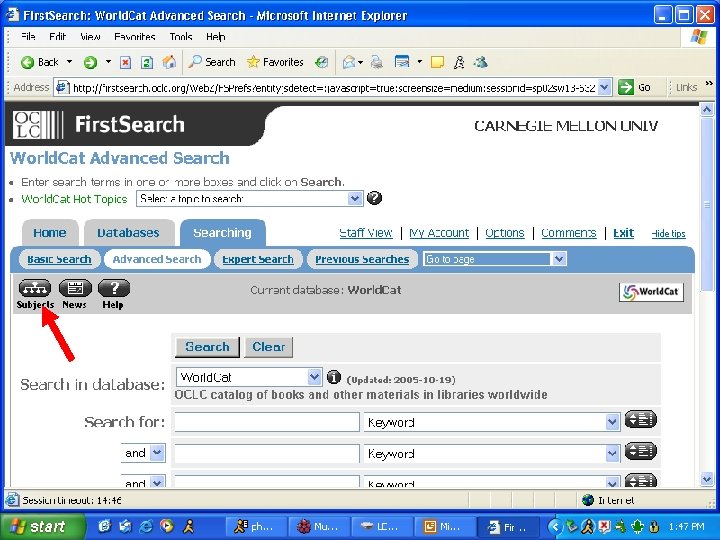Open the browser Help menu
Screen dimensions: 720x540
click(215, 37)
